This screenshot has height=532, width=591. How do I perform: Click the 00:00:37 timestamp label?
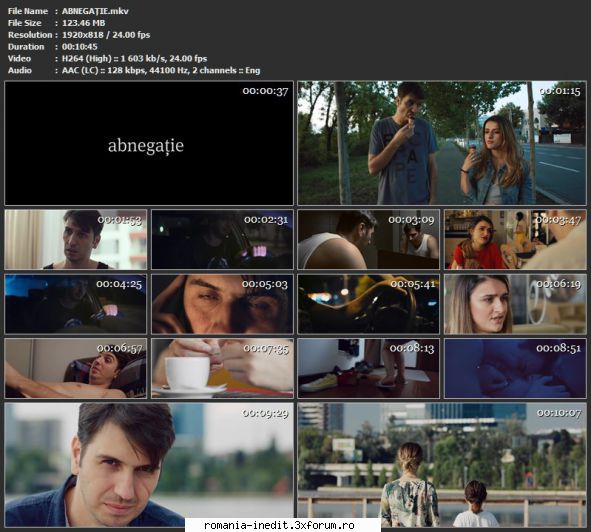pyautogui.click(x=265, y=91)
